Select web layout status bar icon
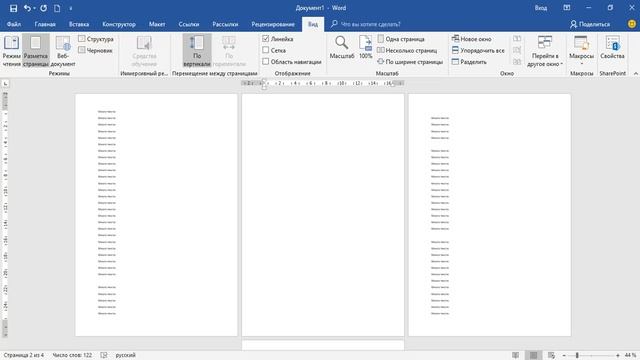This screenshot has height=360, width=640. pyautogui.click(x=551, y=355)
